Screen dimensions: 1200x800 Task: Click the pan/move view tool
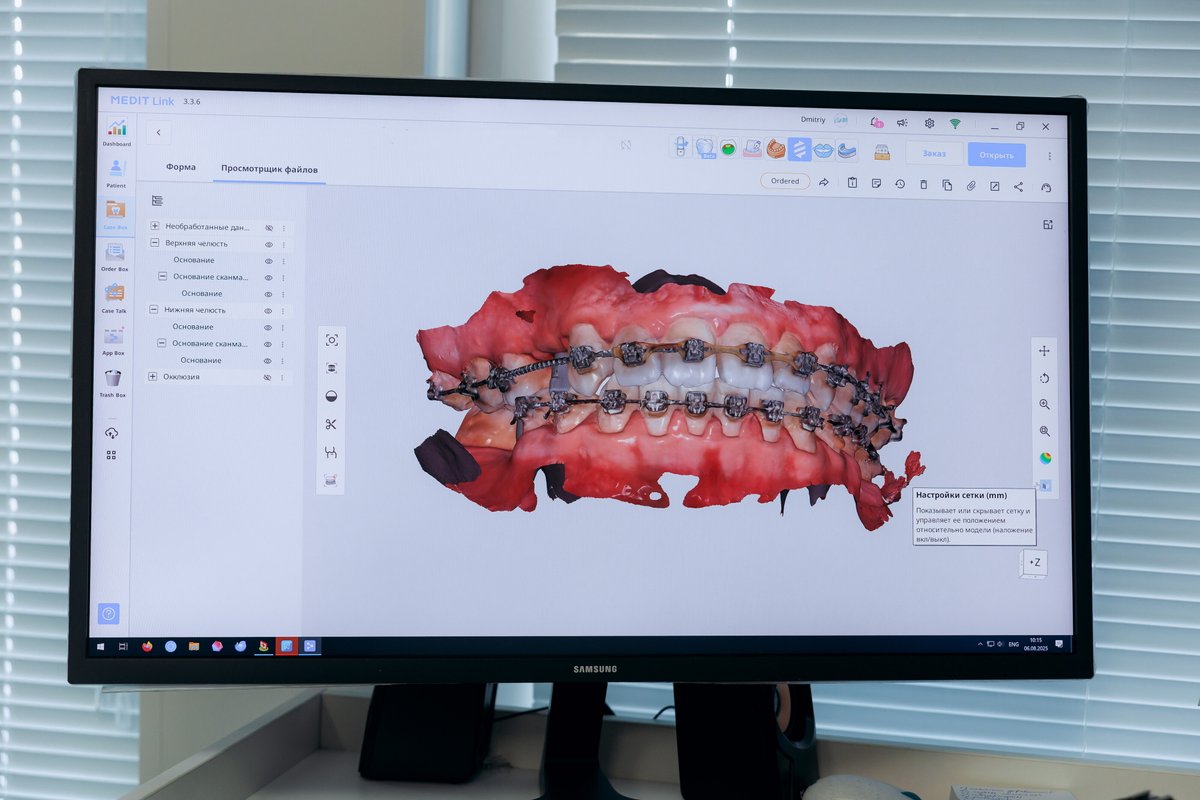tap(1044, 351)
